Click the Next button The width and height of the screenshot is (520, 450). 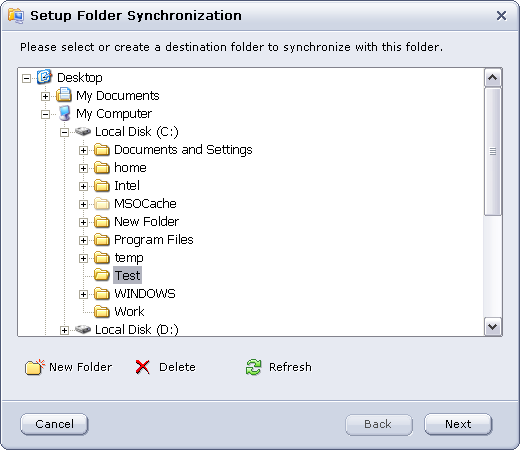point(458,424)
